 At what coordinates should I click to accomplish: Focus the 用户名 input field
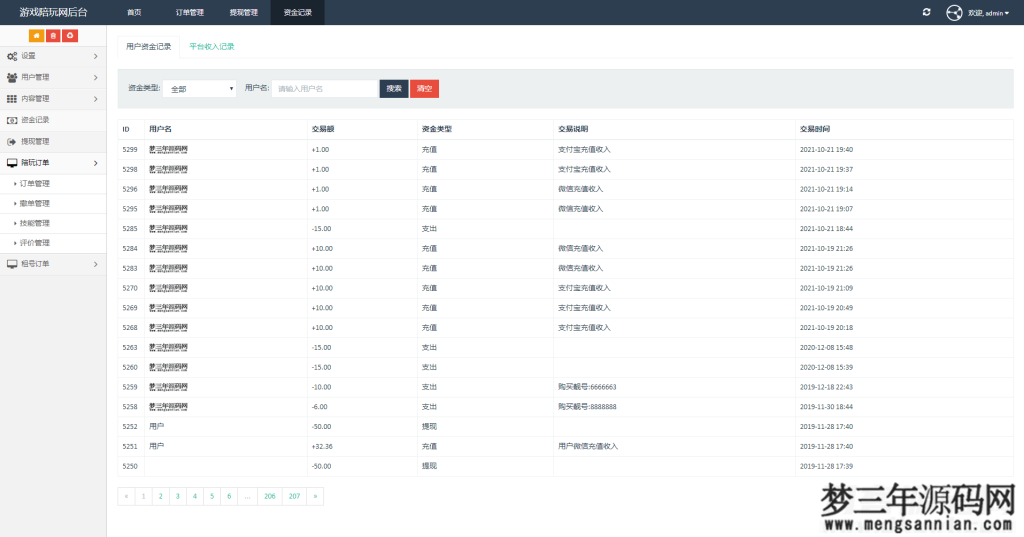coord(324,89)
